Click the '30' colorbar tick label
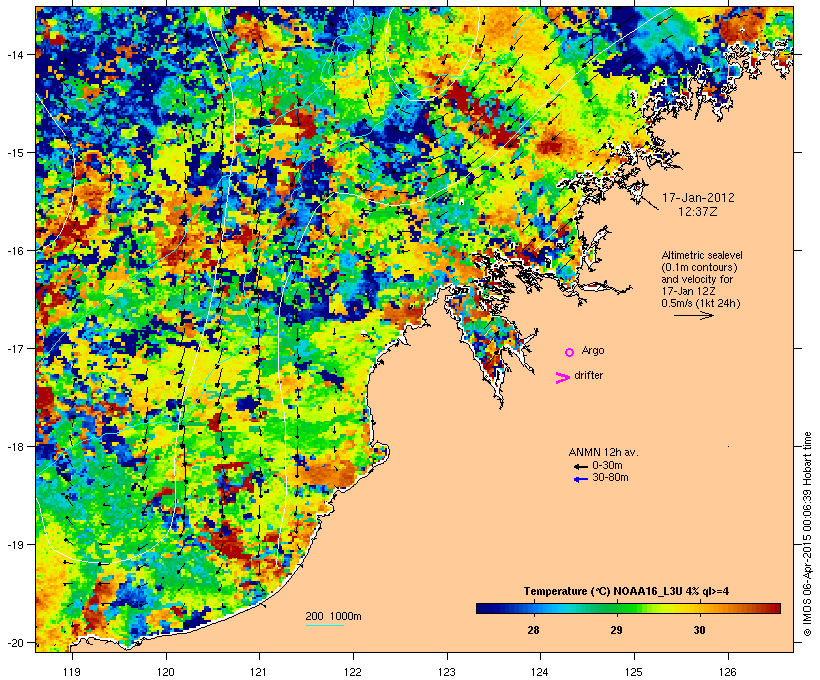 699,630
